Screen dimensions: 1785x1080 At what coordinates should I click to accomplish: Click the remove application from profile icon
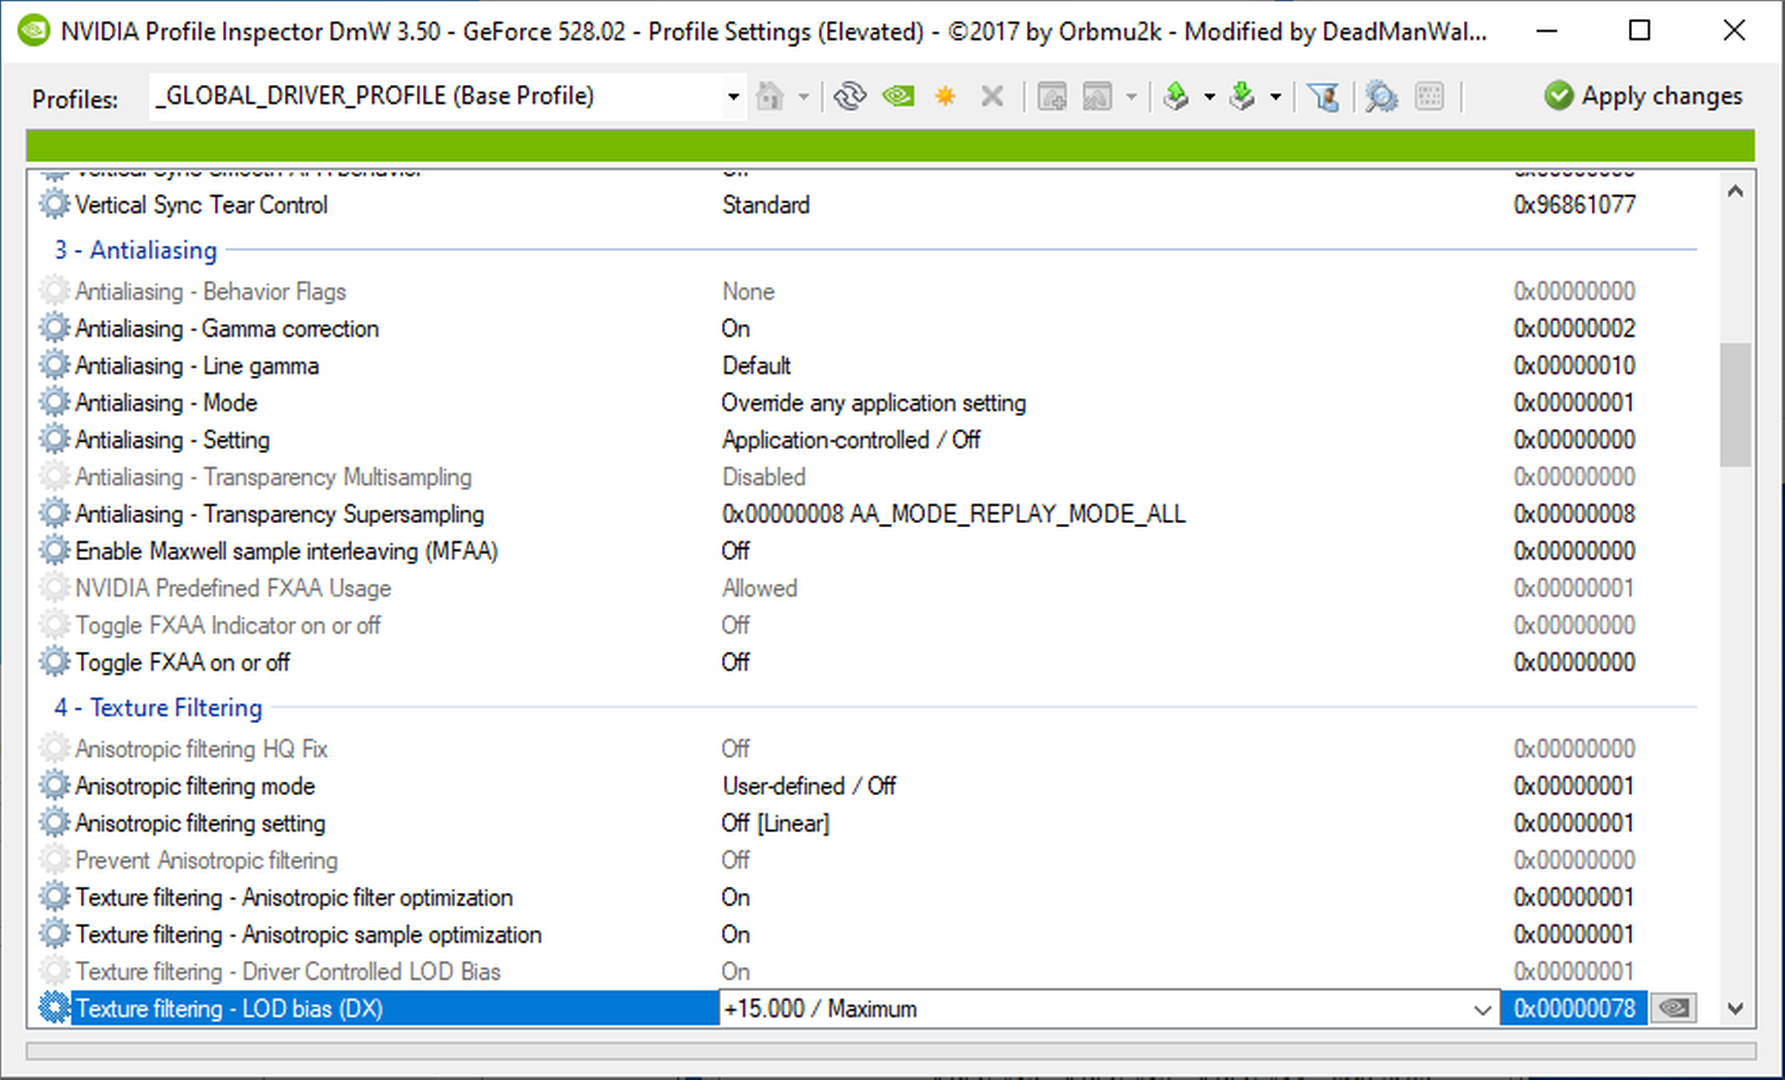pyautogui.click(x=1098, y=96)
